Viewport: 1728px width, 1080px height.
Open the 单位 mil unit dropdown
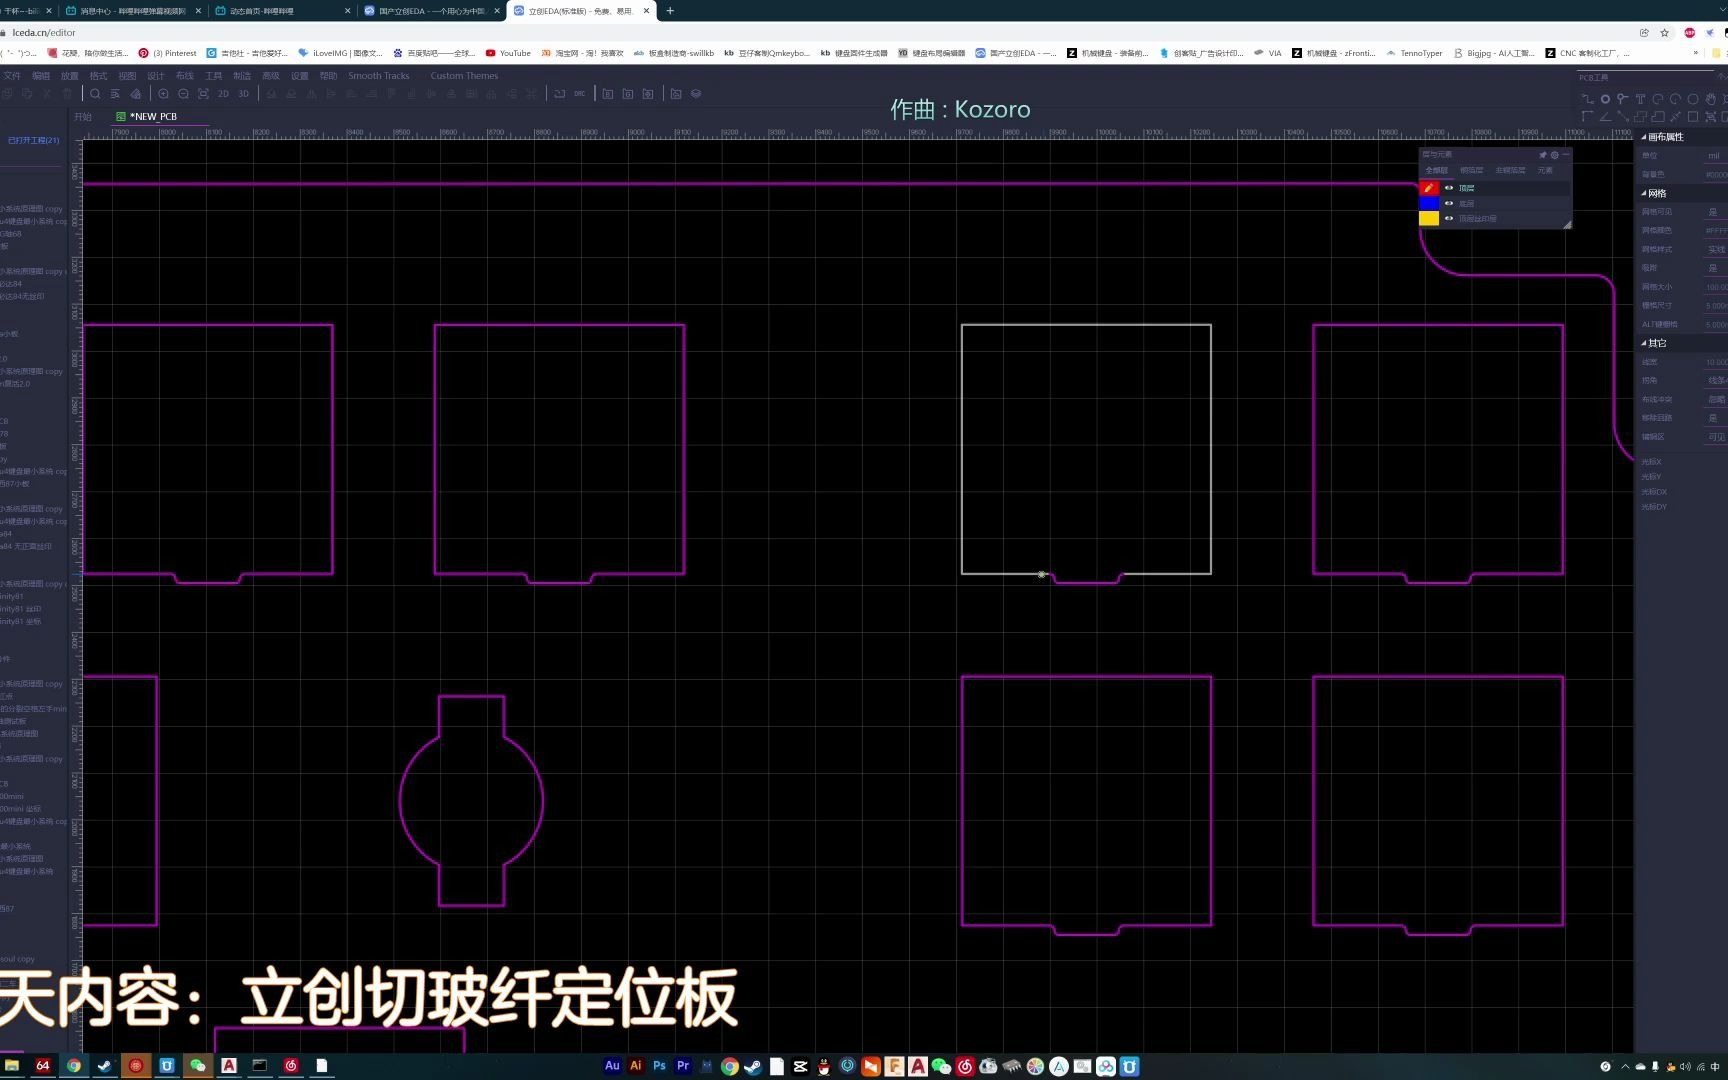(1715, 156)
